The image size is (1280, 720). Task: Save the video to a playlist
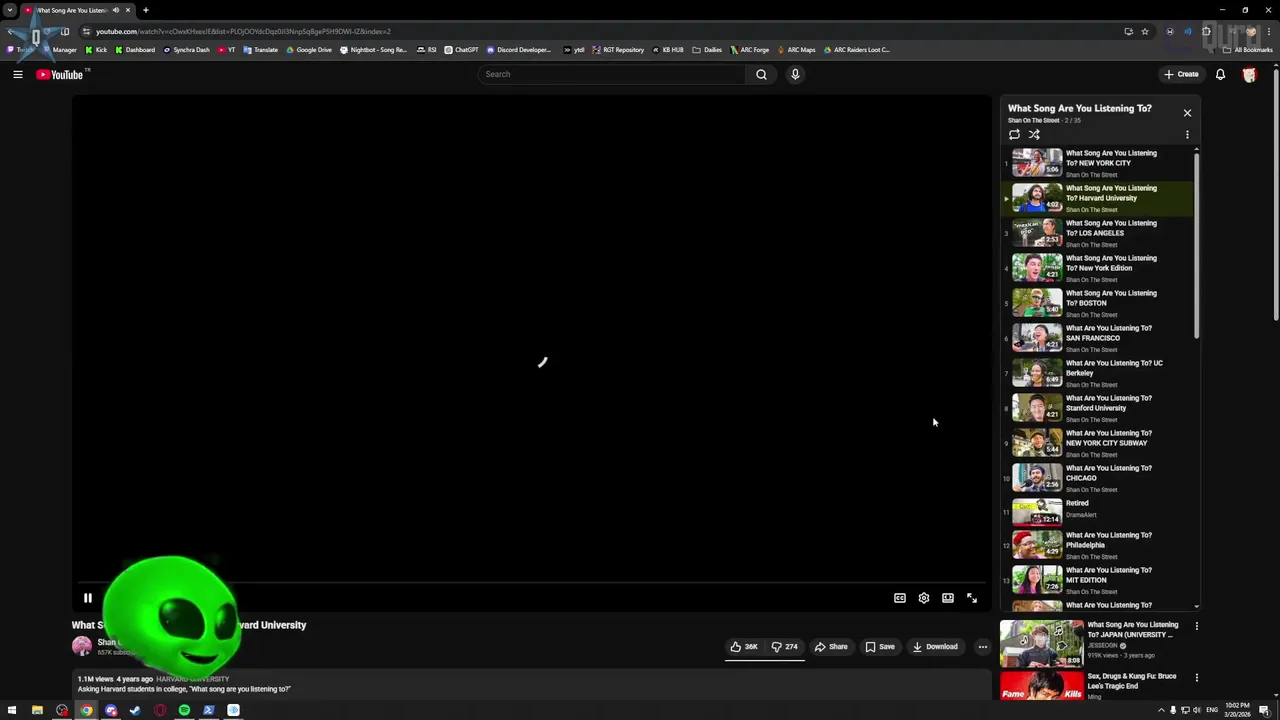(880, 647)
